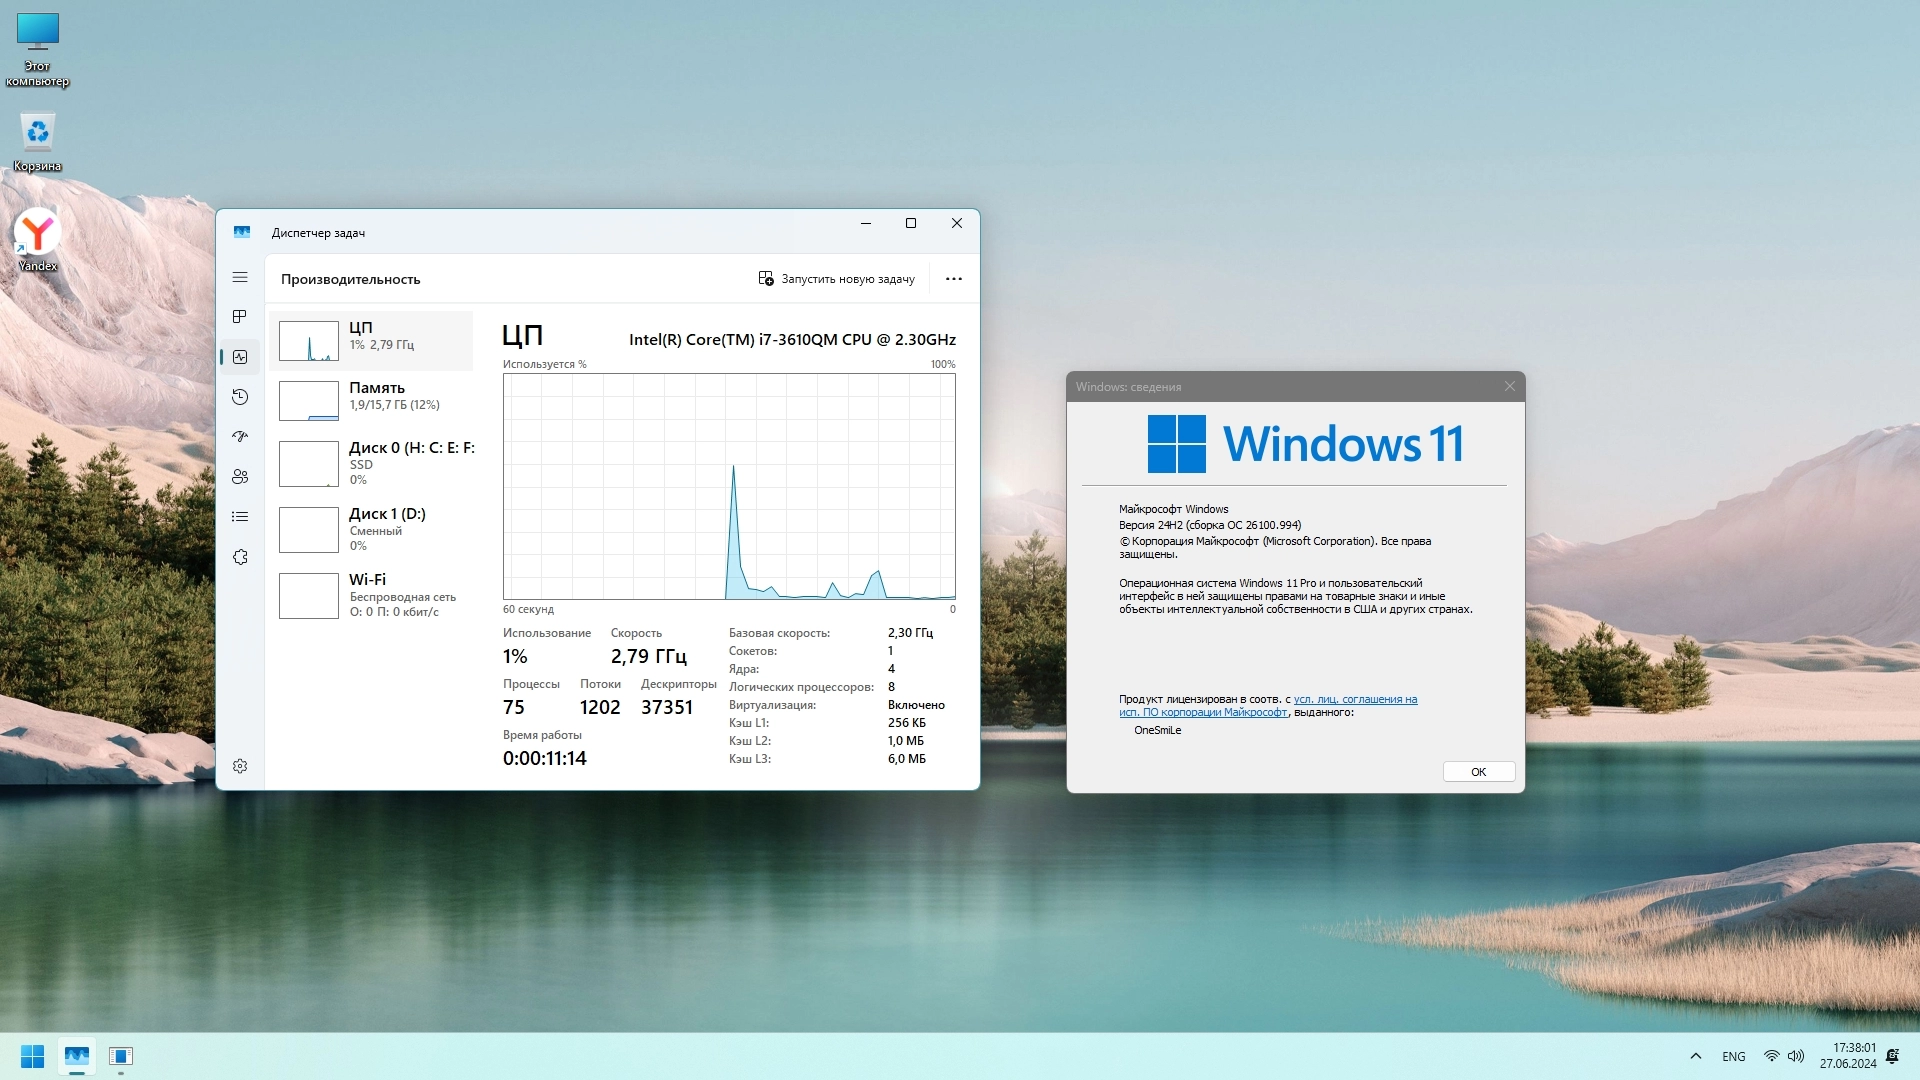1920x1080 pixels.
Task: Open the Processes page icon
Action: (x=240, y=317)
